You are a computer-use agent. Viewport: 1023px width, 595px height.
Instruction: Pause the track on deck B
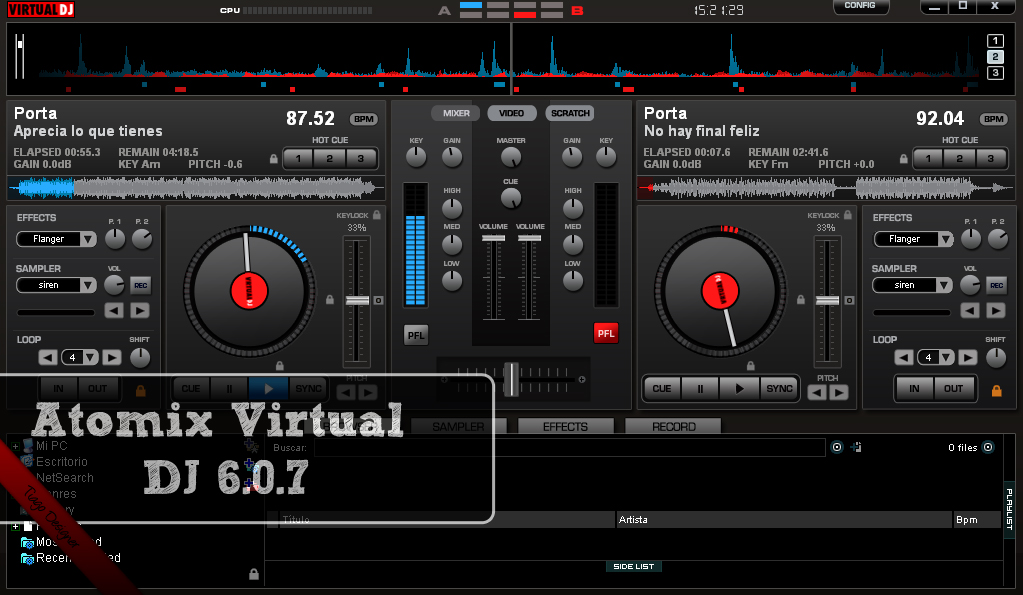[700, 389]
